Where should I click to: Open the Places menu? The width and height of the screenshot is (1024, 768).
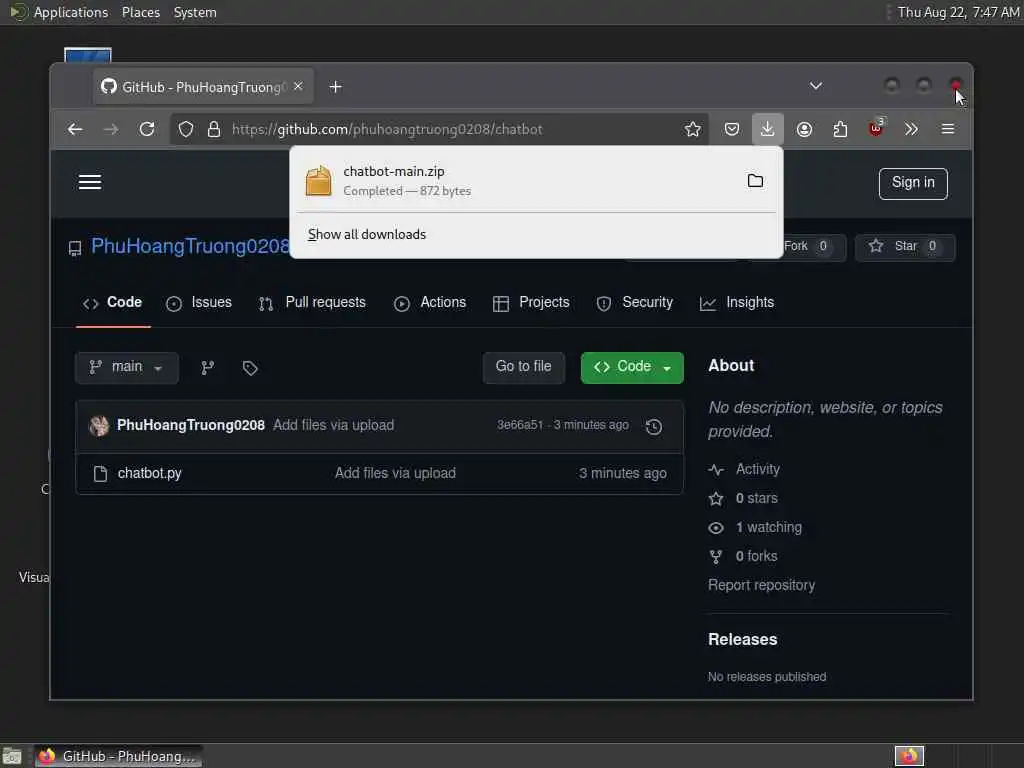141,12
